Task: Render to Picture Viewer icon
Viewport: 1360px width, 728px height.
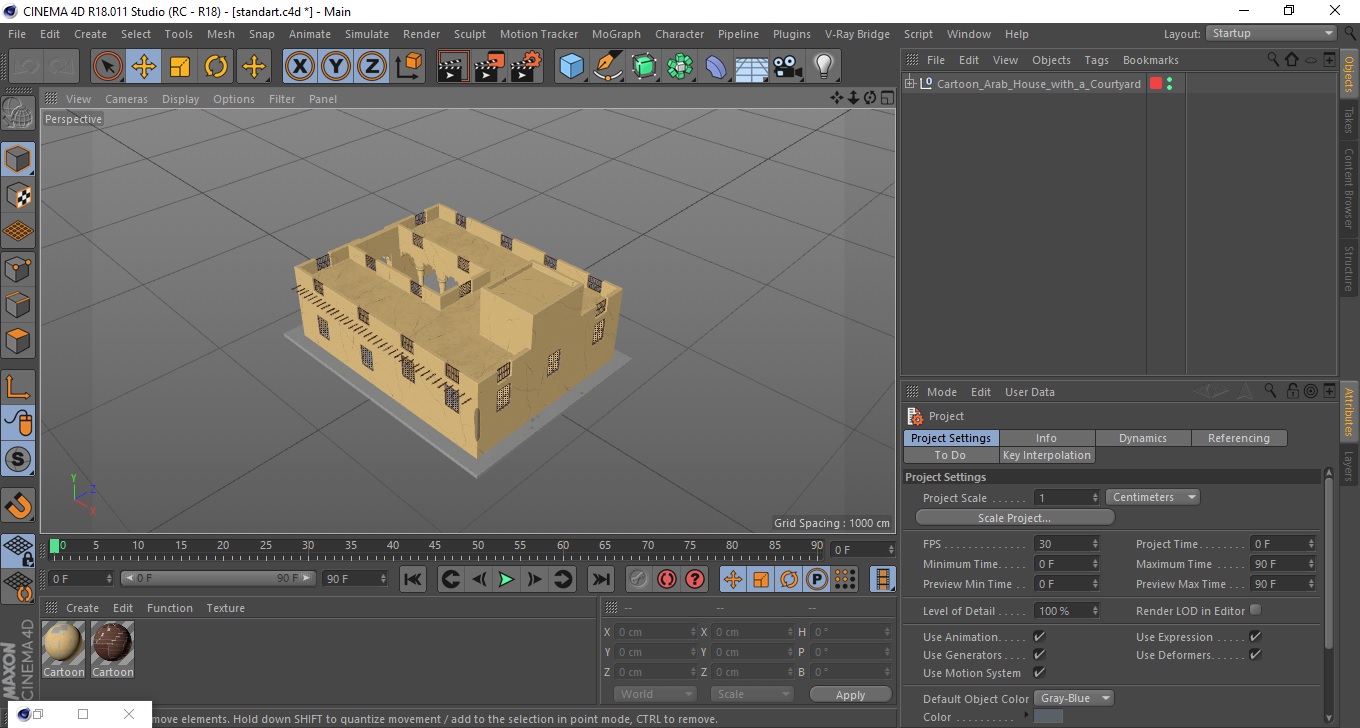Action: pos(489,67)
